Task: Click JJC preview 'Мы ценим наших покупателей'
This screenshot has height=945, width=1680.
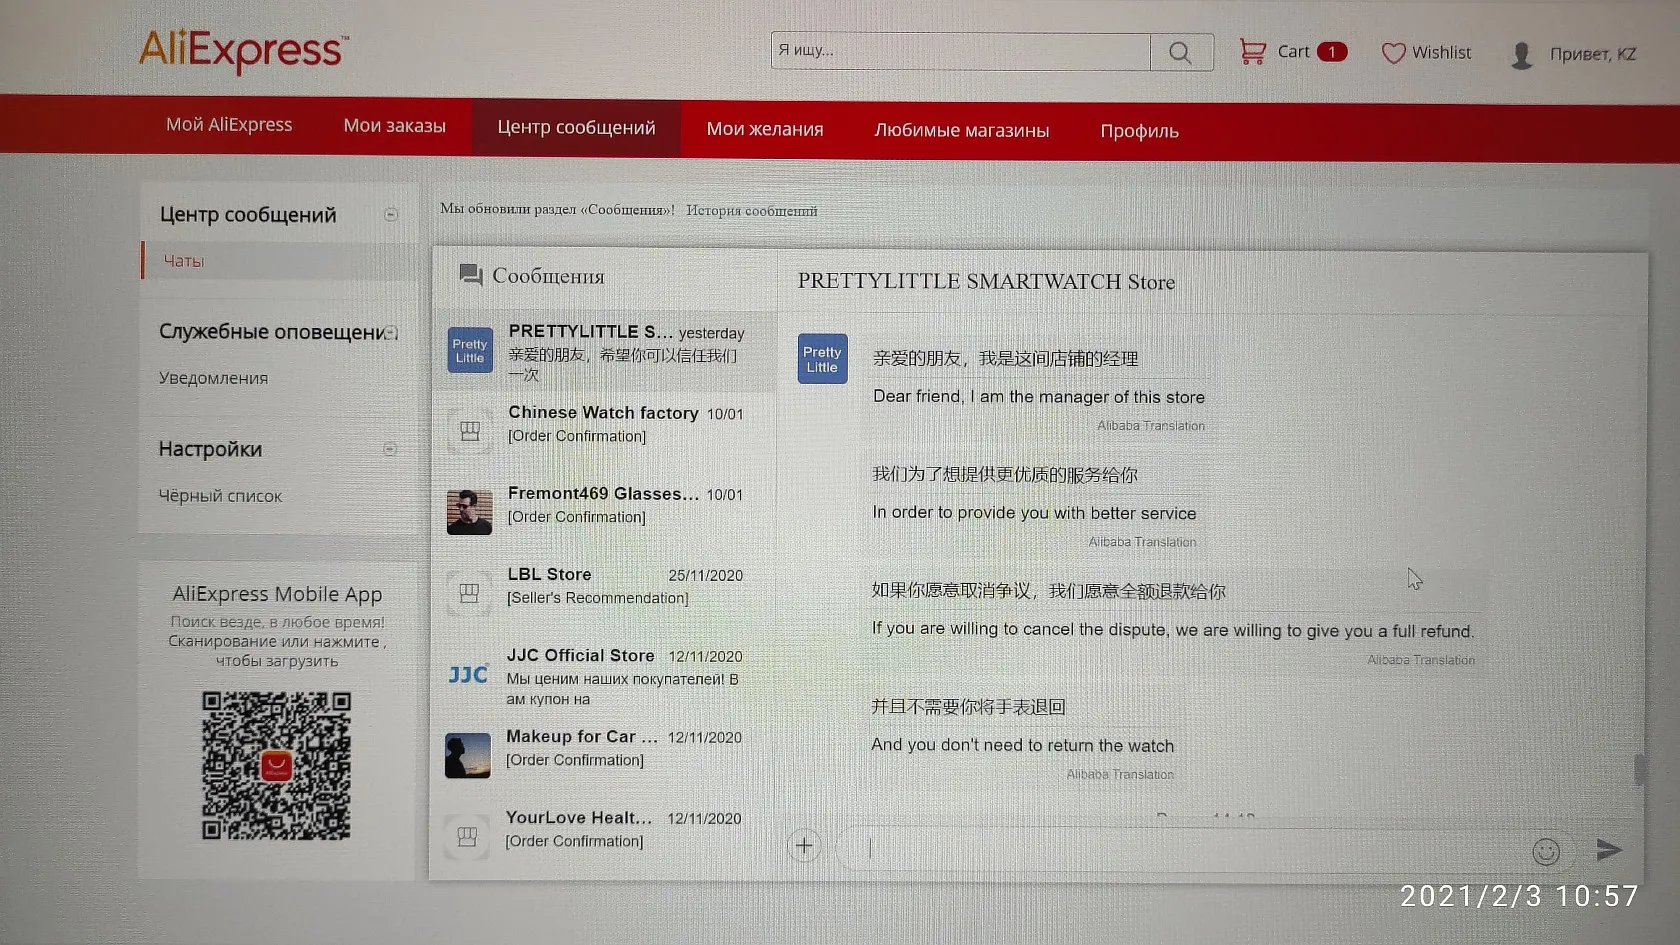Action: click(622, 689)
